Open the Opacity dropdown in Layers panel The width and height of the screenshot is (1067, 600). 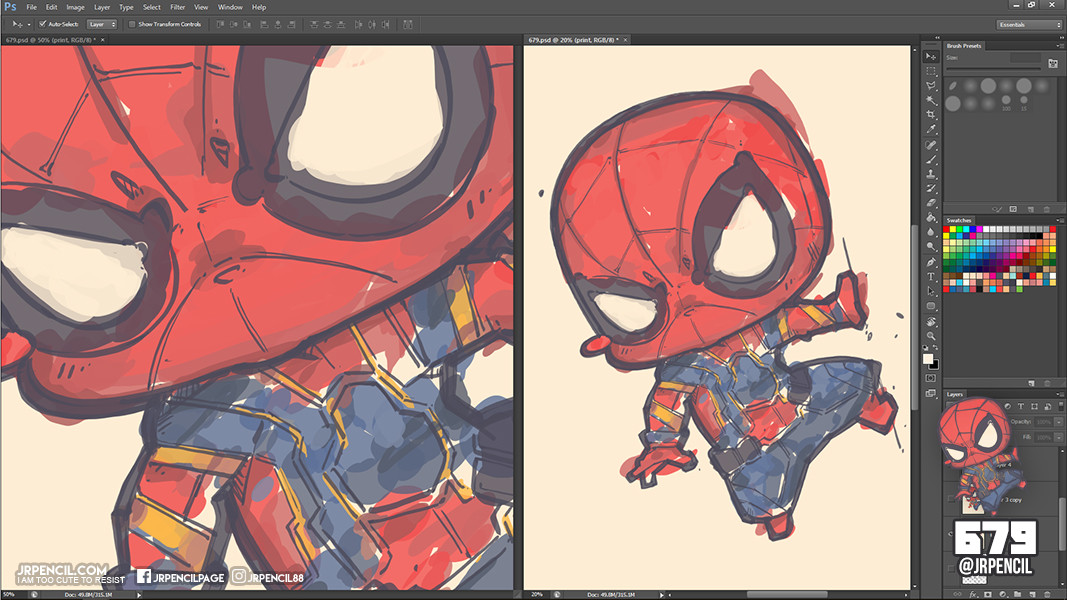pos(1059,422)
